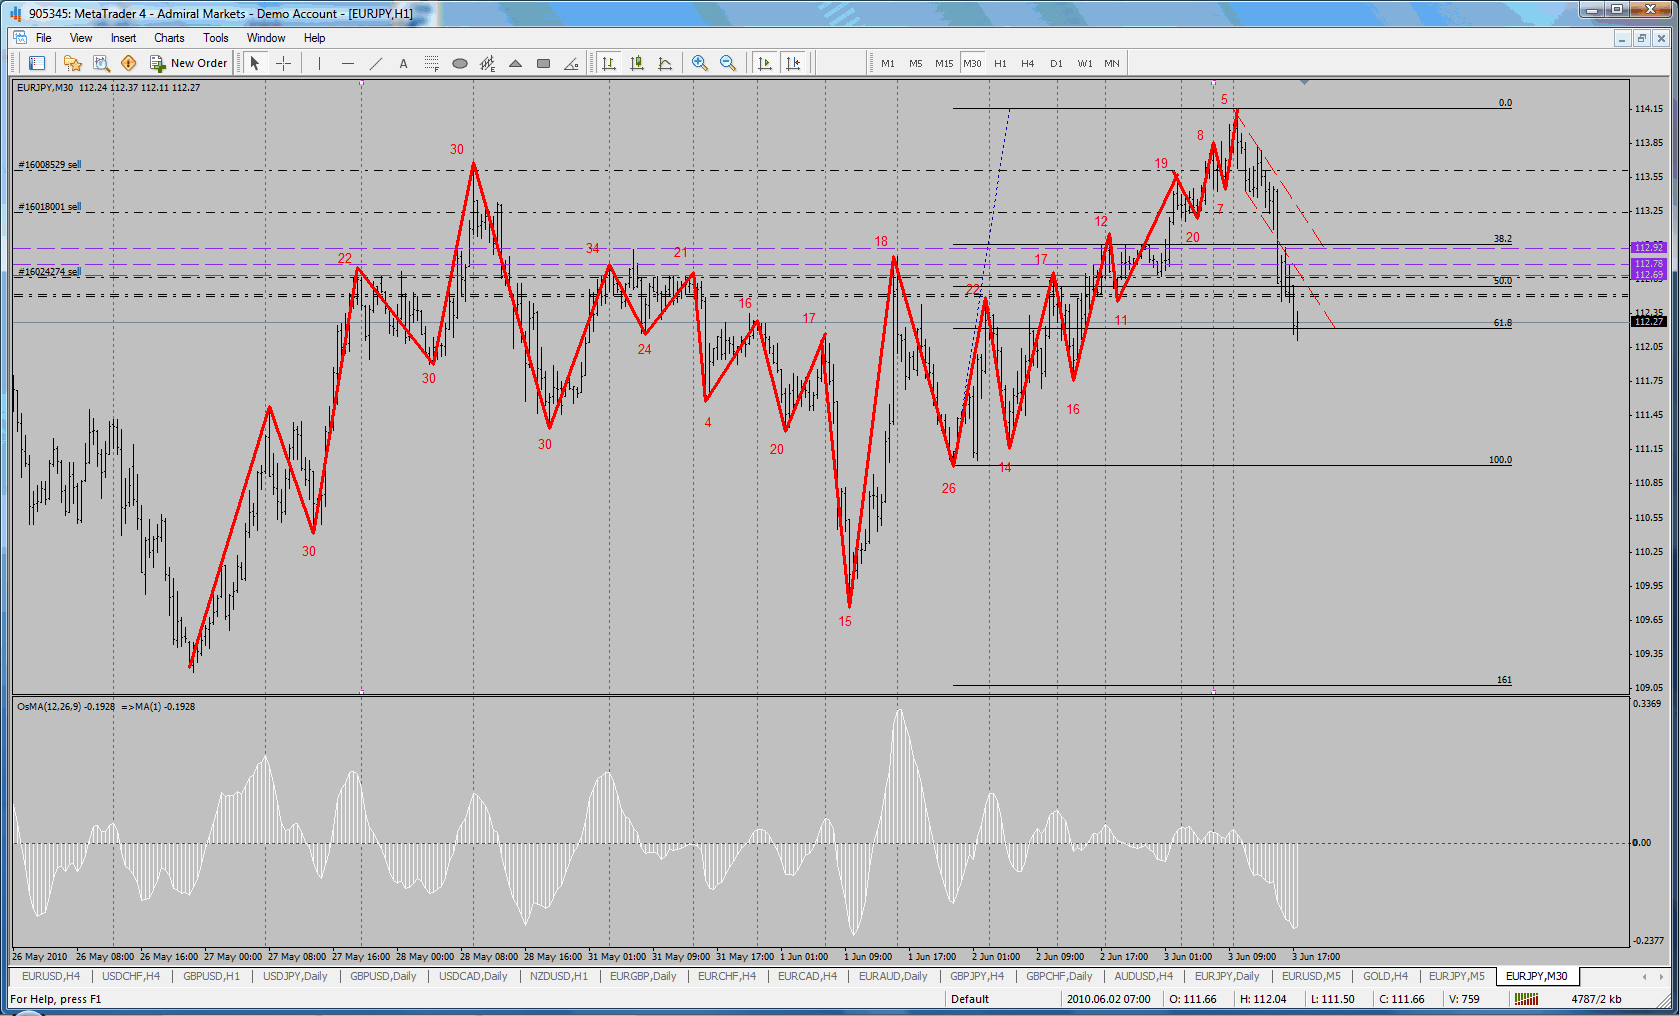
Task: Set timeframe to D1
Action: click(x=1056, y=63)
